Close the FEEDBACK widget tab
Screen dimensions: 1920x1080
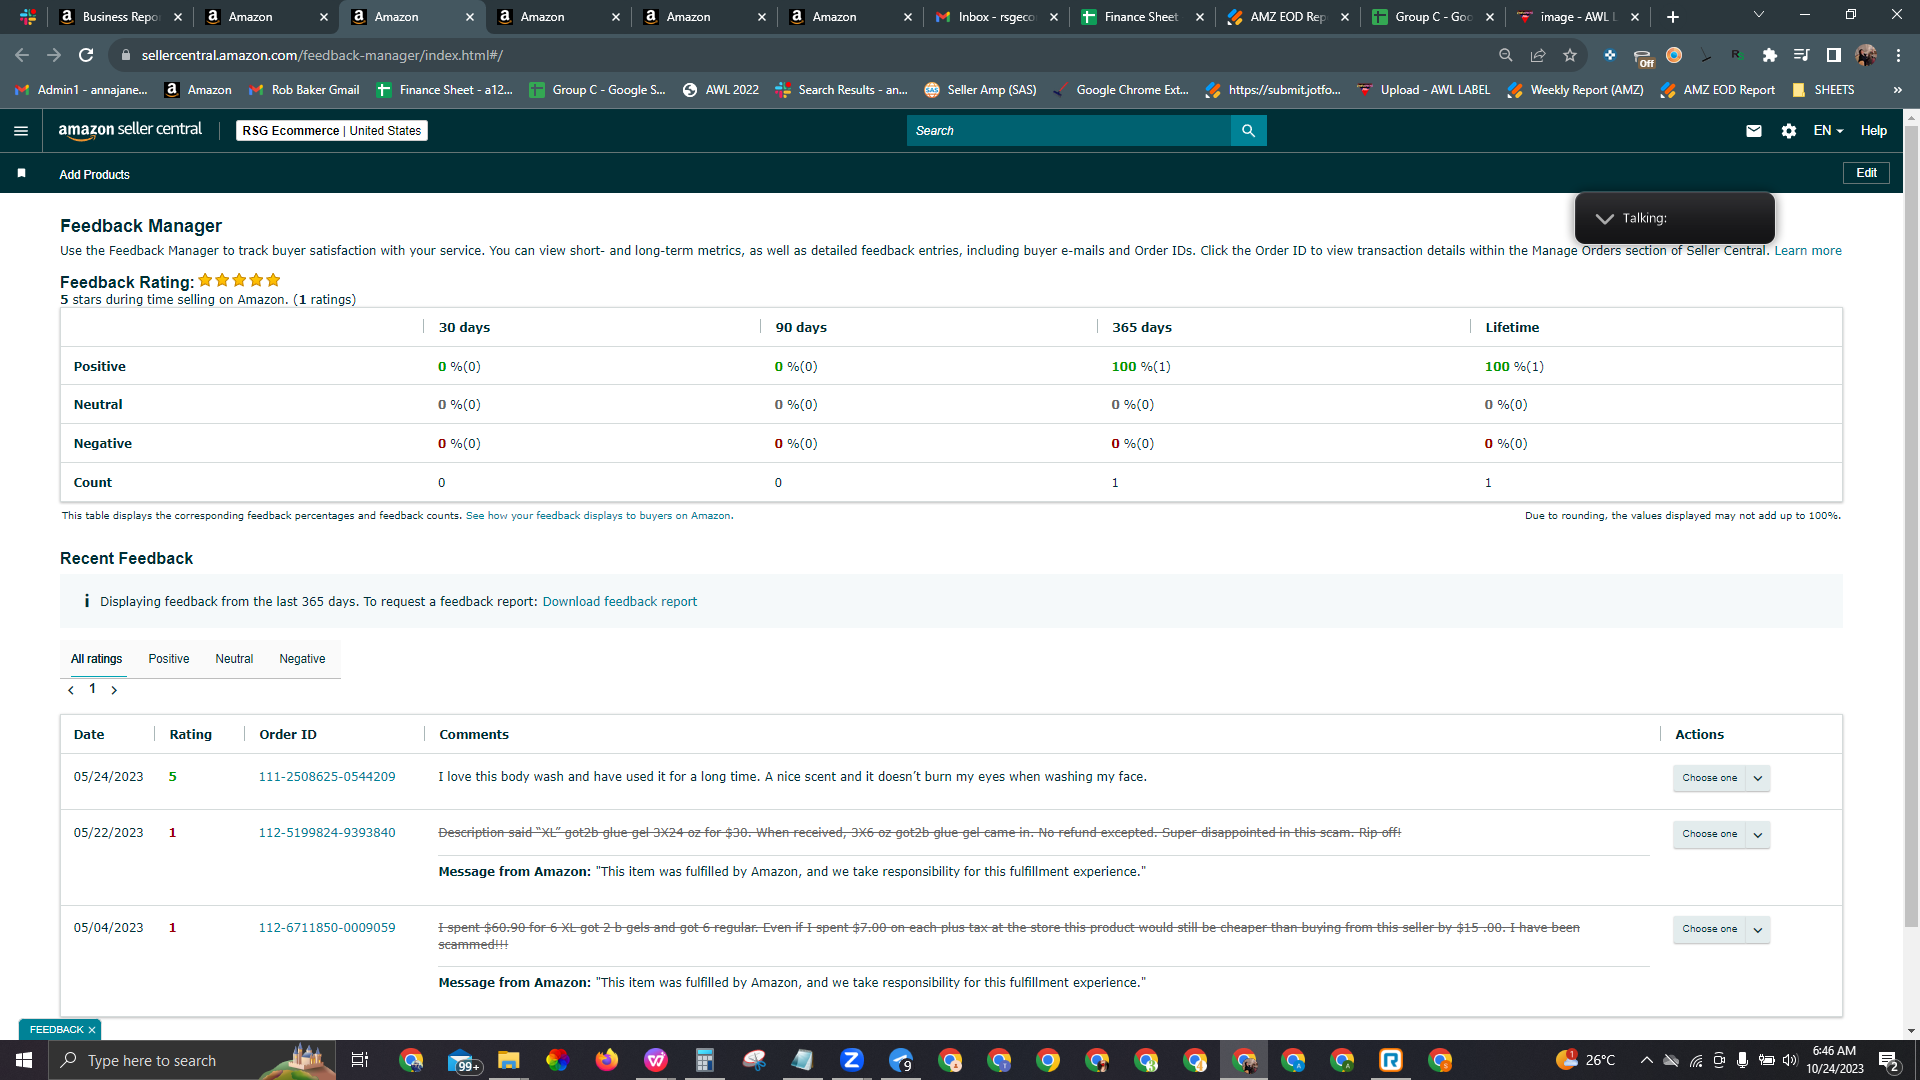click(92, 1030)
